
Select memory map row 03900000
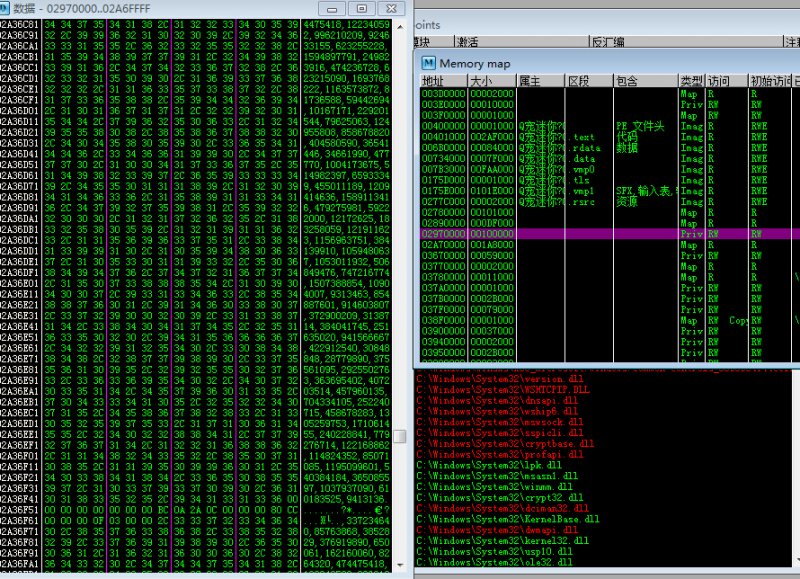[610, 331]
